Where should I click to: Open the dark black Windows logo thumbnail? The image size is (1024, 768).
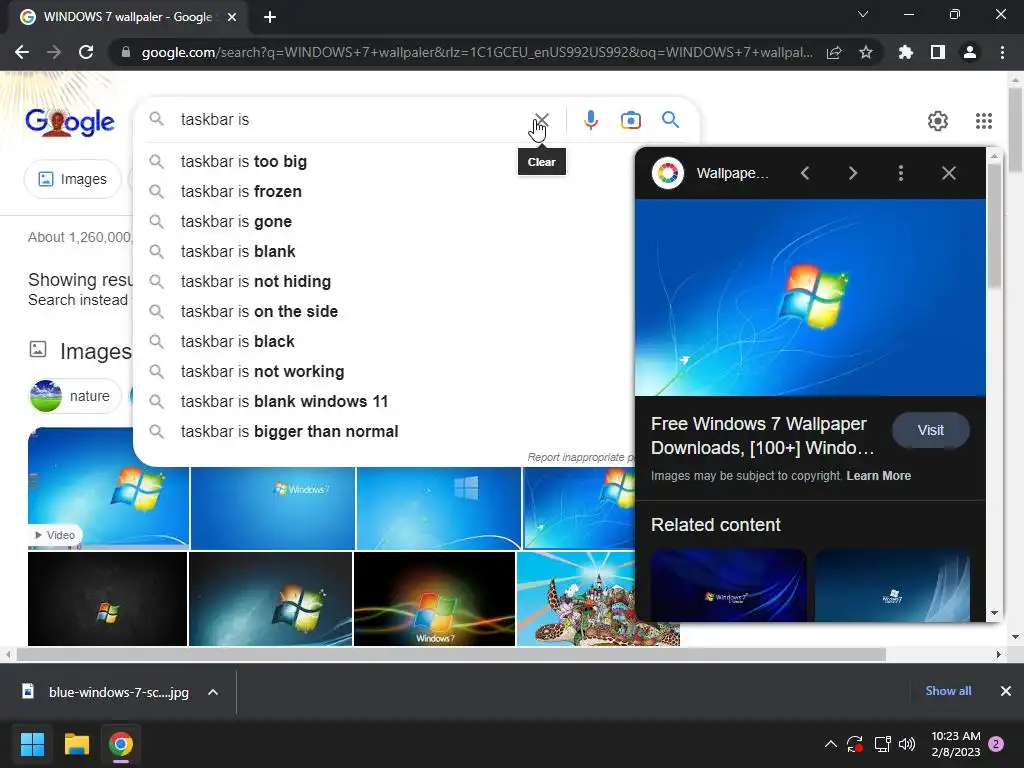coord(107,599)
